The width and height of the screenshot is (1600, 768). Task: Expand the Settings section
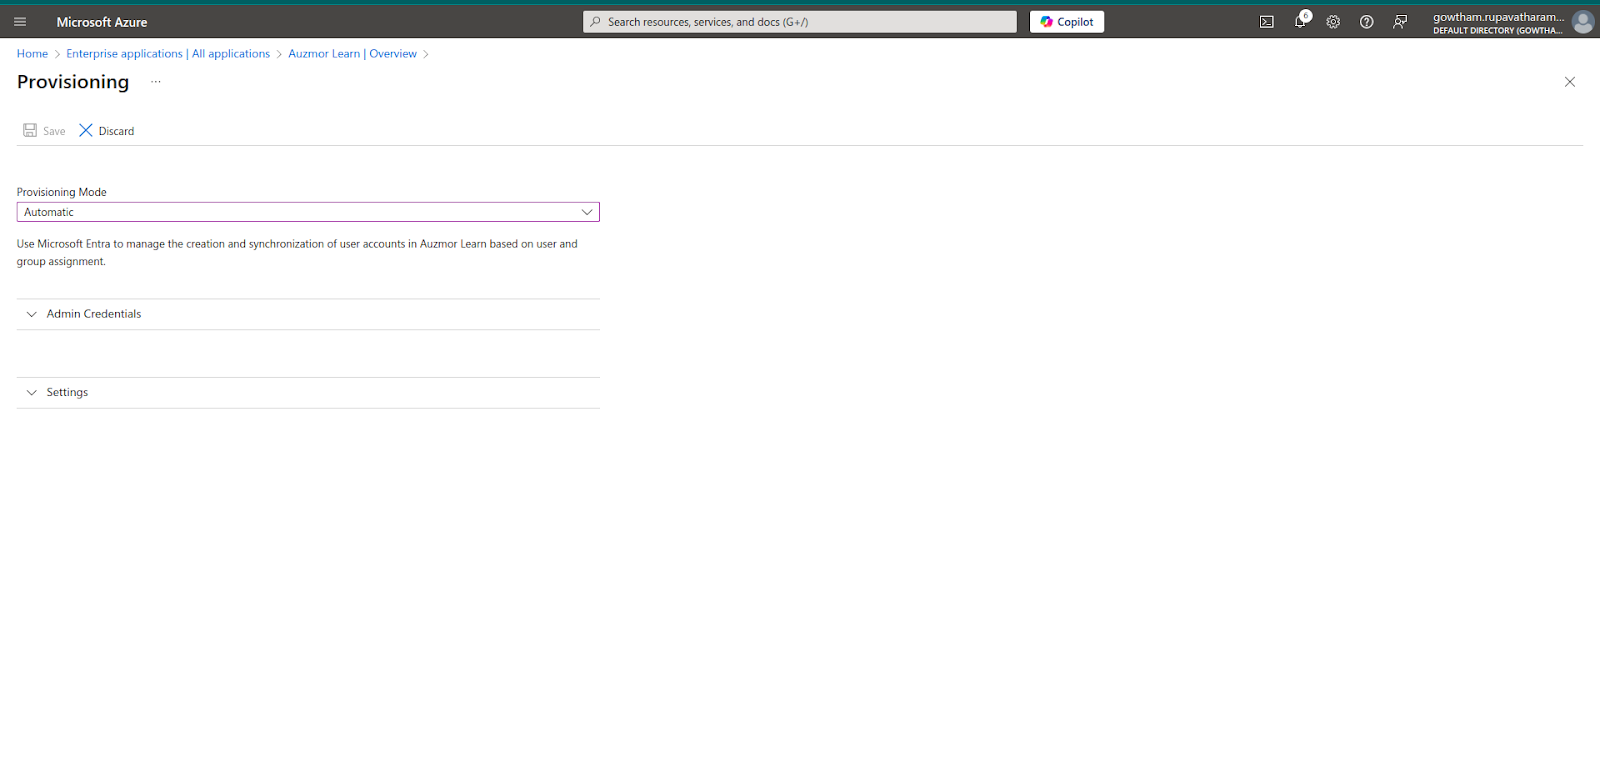308,393
